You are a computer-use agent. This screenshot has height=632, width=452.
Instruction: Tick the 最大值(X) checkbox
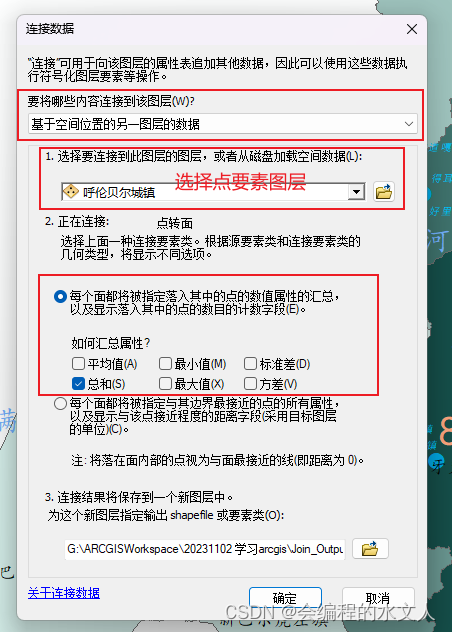(165, 384)
